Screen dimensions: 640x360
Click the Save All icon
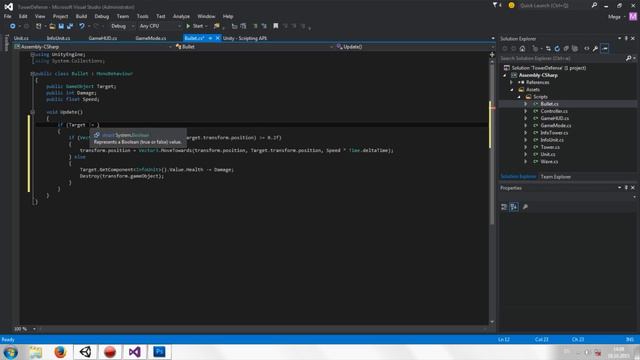[x=70, y=26]
